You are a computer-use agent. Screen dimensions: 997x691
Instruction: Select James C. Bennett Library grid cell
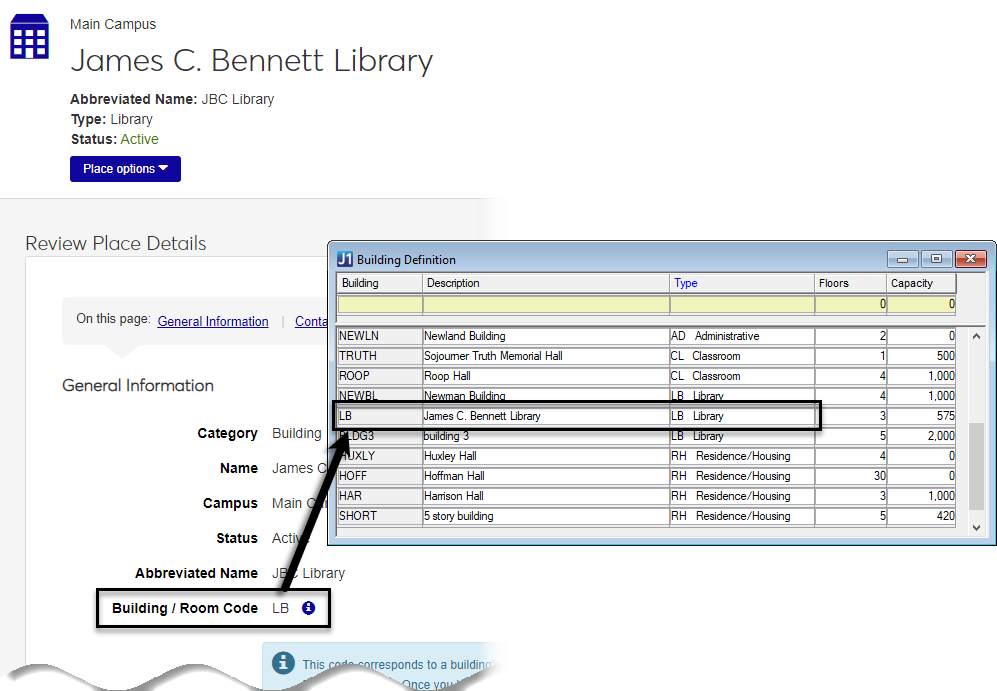[x=546, y=416]
